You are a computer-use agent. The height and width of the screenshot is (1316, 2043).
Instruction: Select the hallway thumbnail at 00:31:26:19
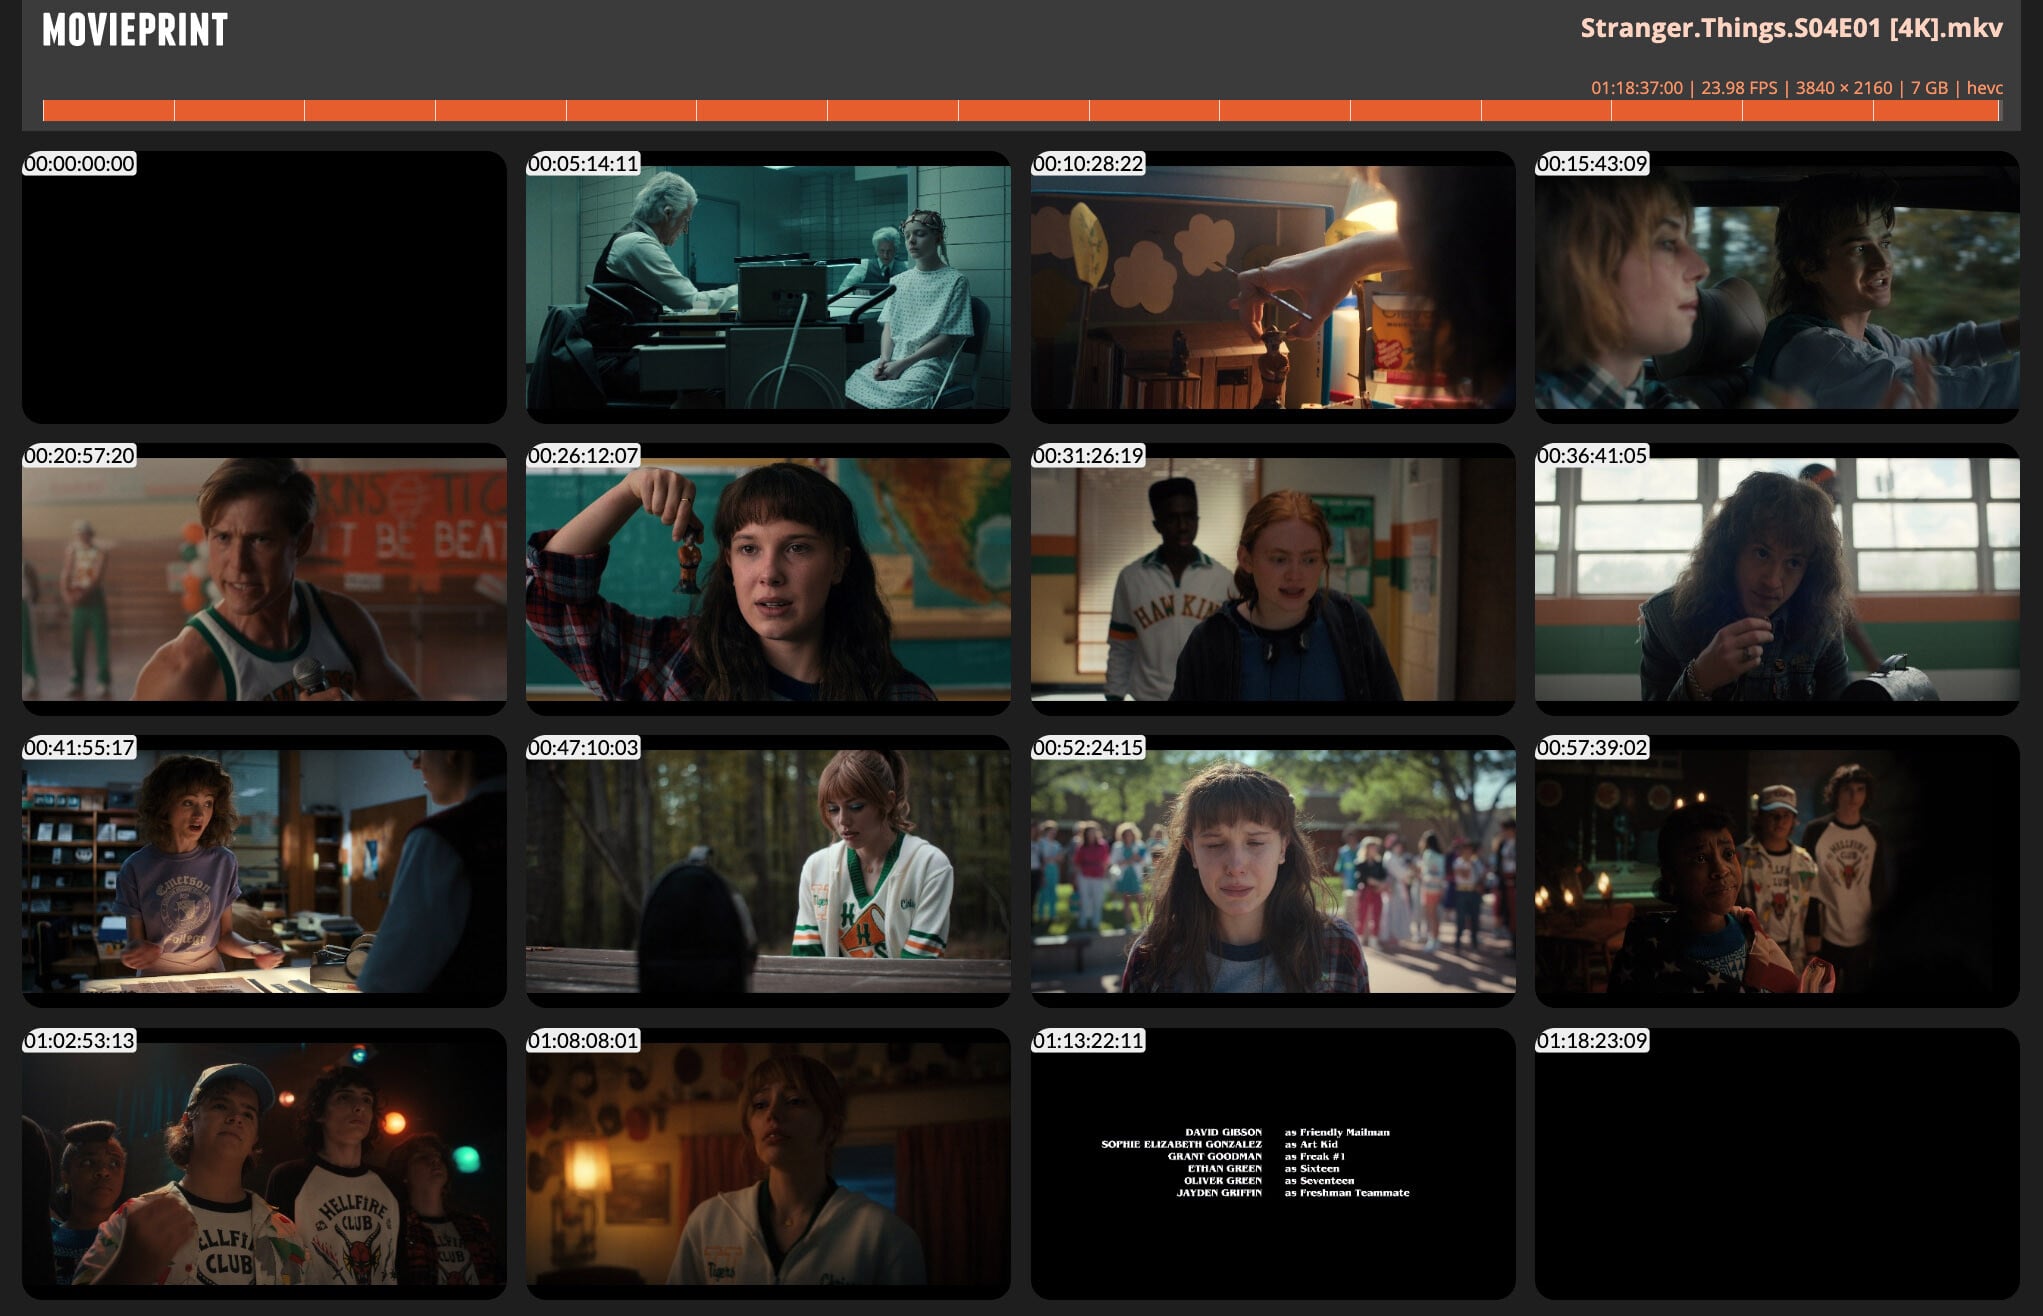pos(1272,580)
